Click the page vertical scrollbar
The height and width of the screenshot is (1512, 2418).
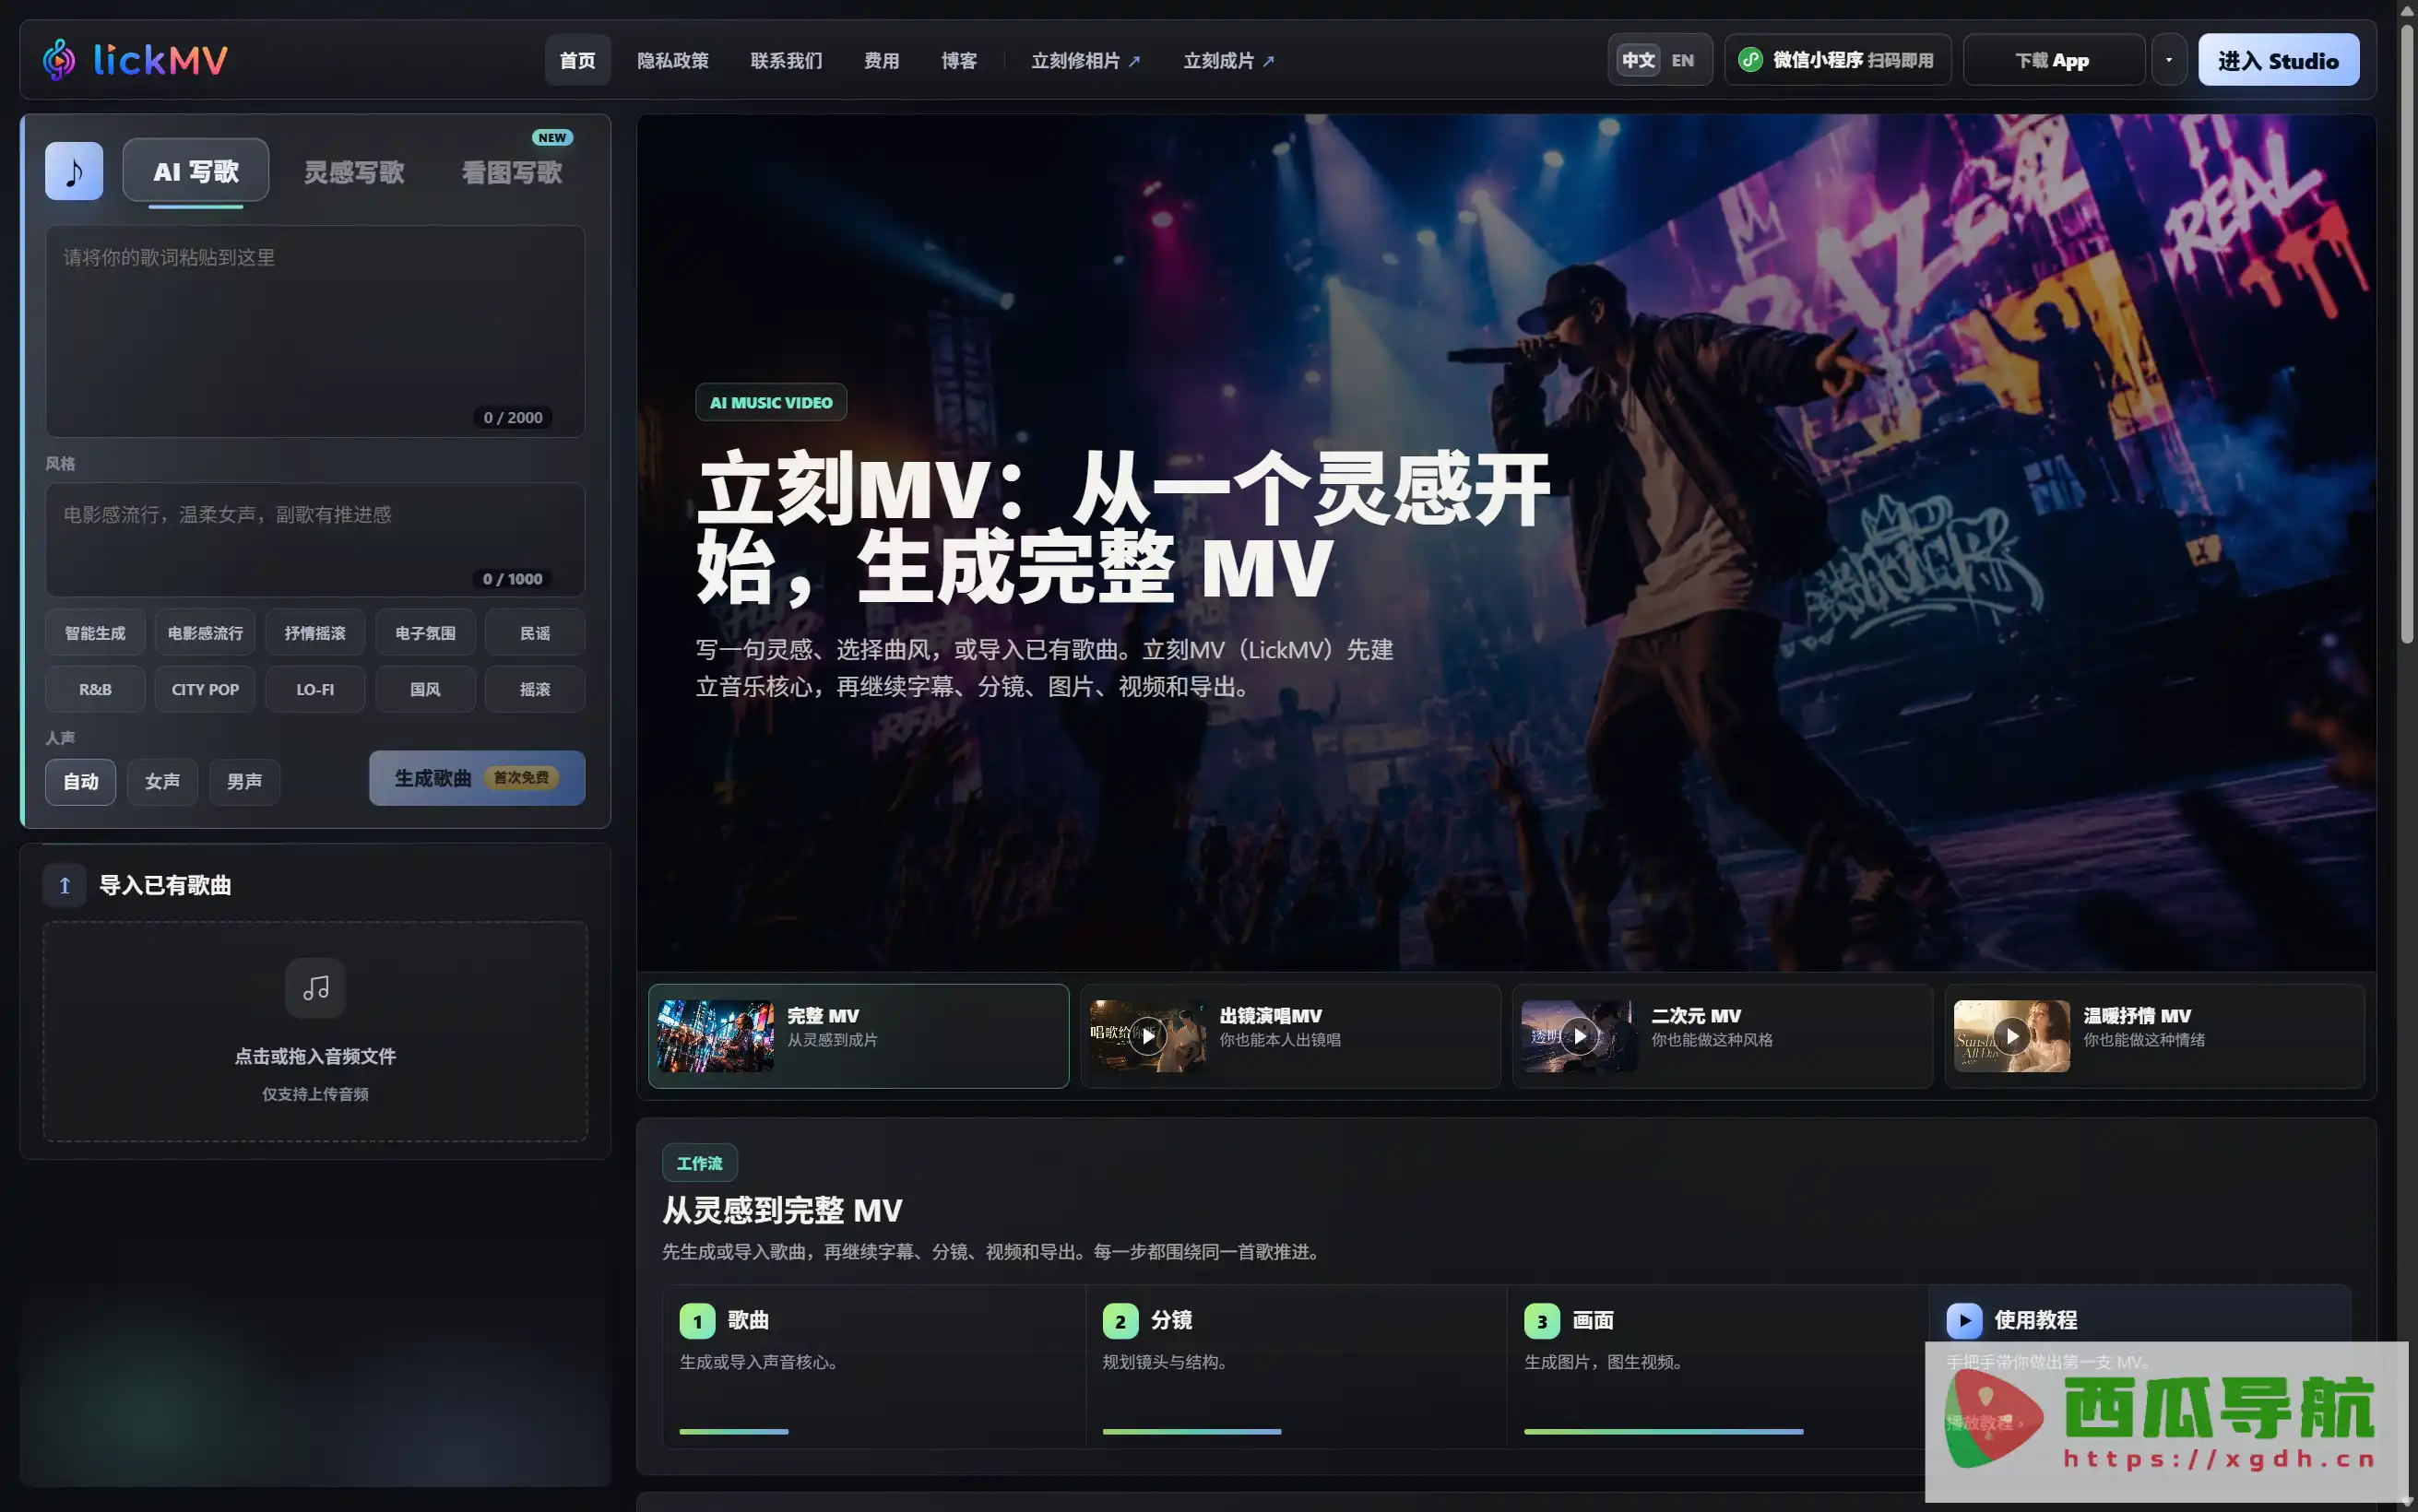point(2408,335)
